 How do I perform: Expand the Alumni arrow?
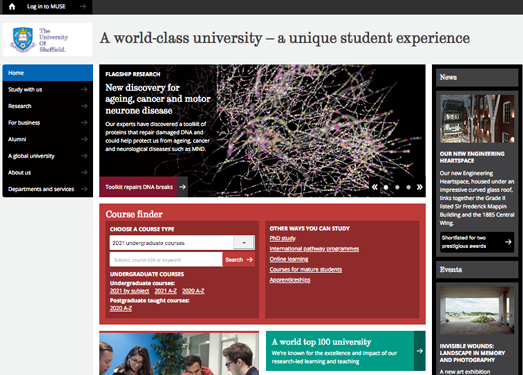pos(84,139)
